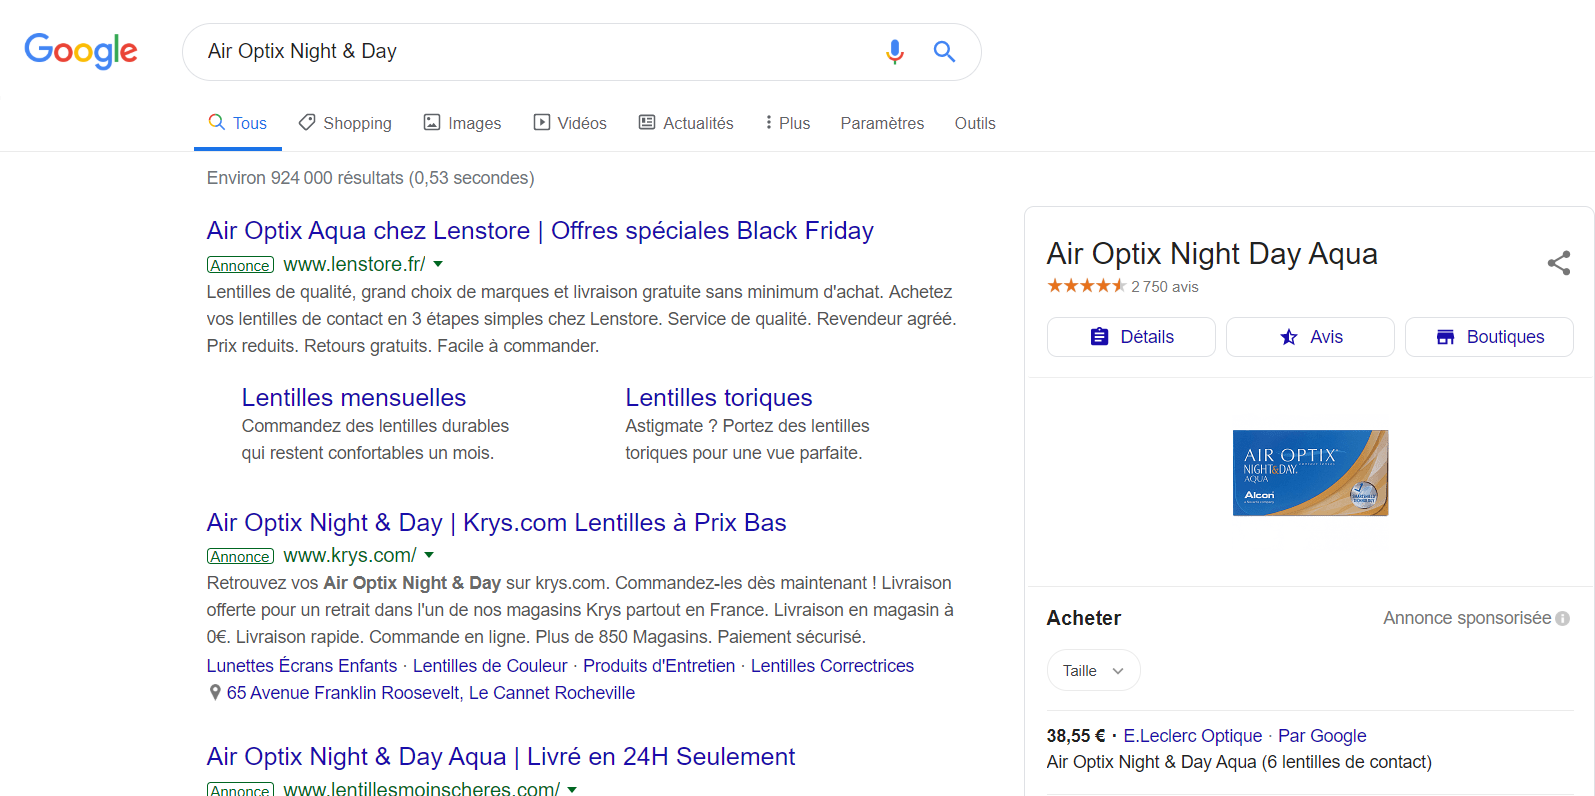Click the Annonce badge for krys.com
1595x796 pixels.
coord(240,556)
